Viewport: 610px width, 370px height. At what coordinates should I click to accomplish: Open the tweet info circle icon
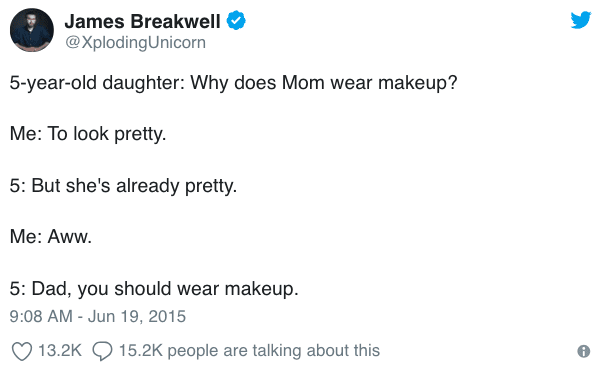(x=584, y=351)
